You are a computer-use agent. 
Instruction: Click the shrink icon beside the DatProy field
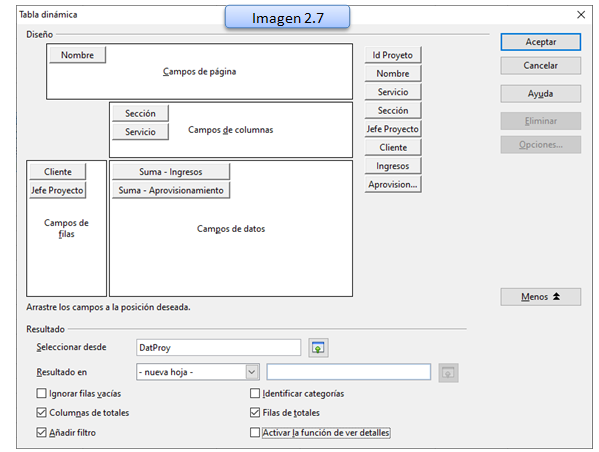(318, 348)
